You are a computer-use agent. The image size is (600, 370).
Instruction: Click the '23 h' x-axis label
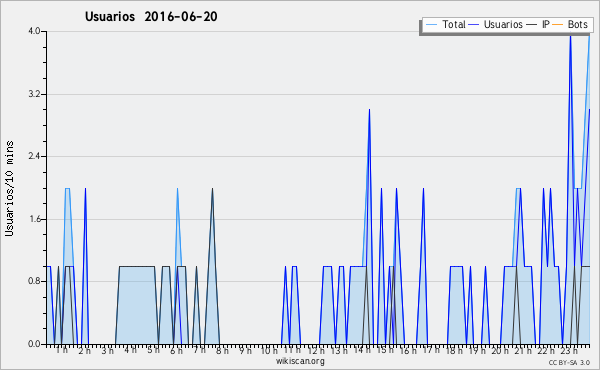pos(569,350)
